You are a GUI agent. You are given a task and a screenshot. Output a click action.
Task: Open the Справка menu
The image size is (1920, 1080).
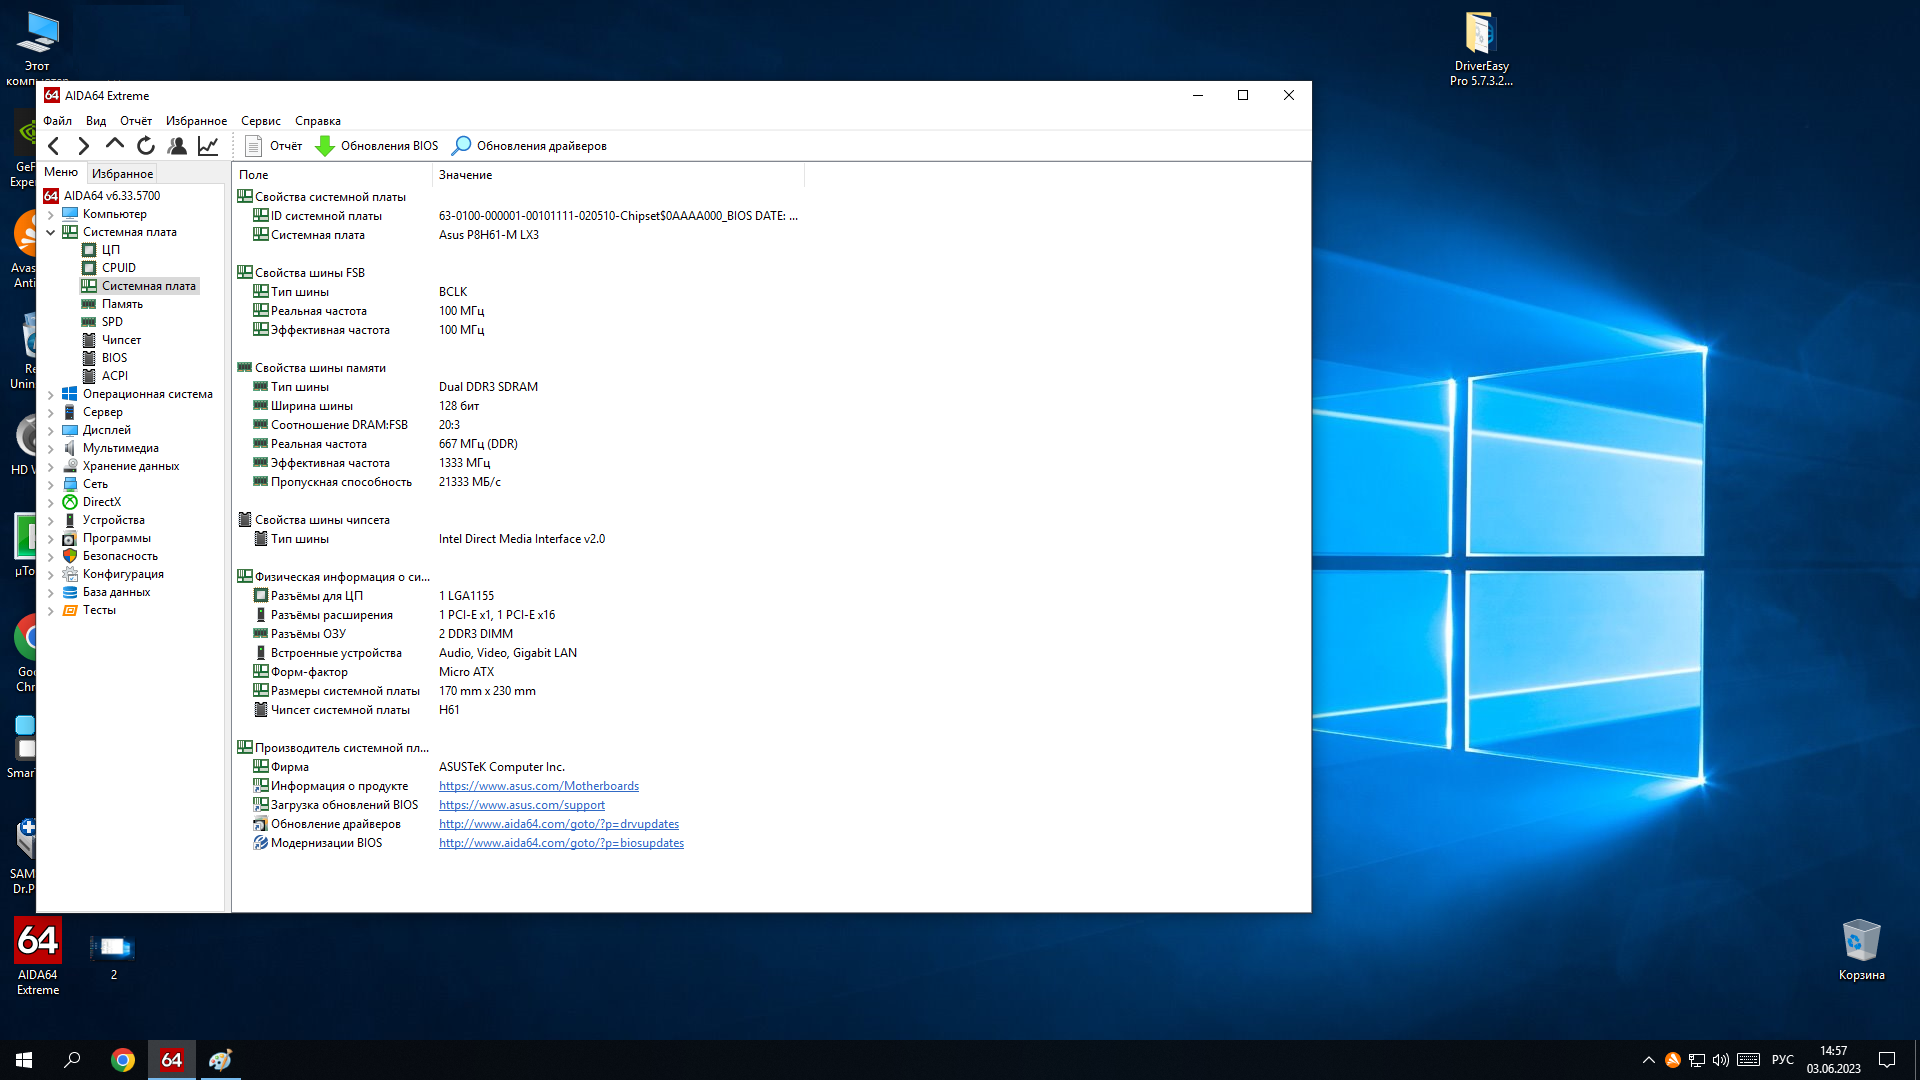318,121
